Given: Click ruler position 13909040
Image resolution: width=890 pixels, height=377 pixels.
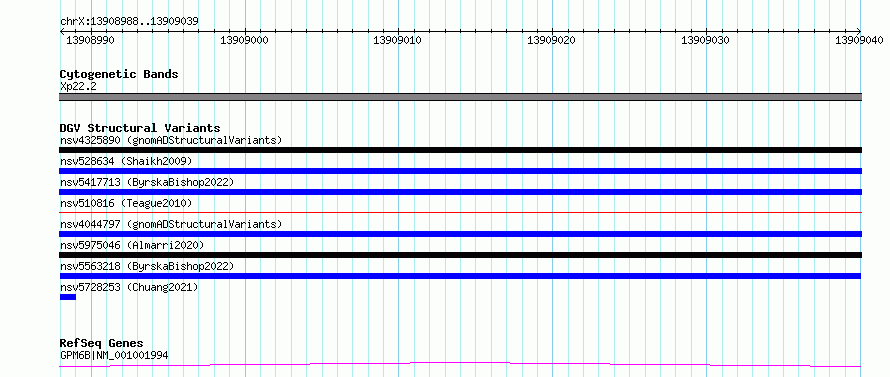Looking at the screenshot, I should coord(859,40).
